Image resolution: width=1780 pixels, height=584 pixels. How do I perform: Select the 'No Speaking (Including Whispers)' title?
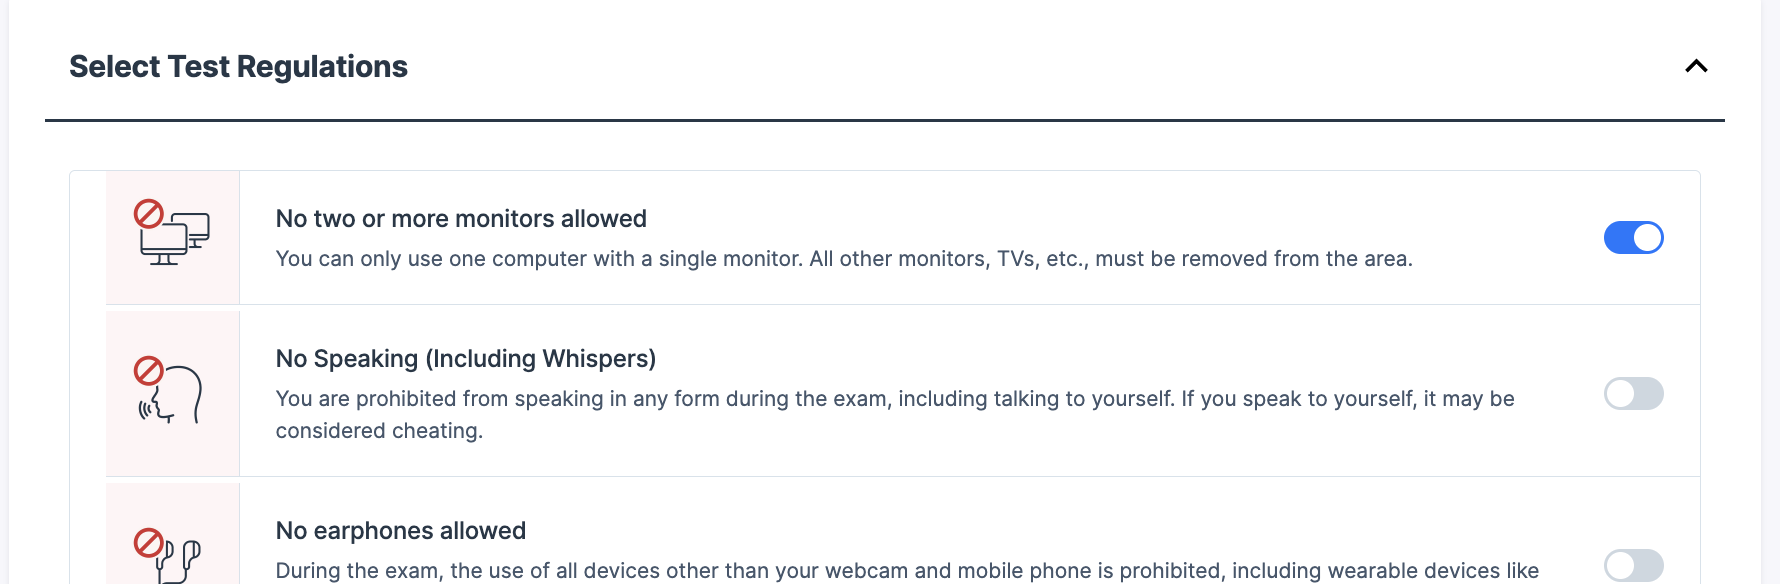pos(466,359)
